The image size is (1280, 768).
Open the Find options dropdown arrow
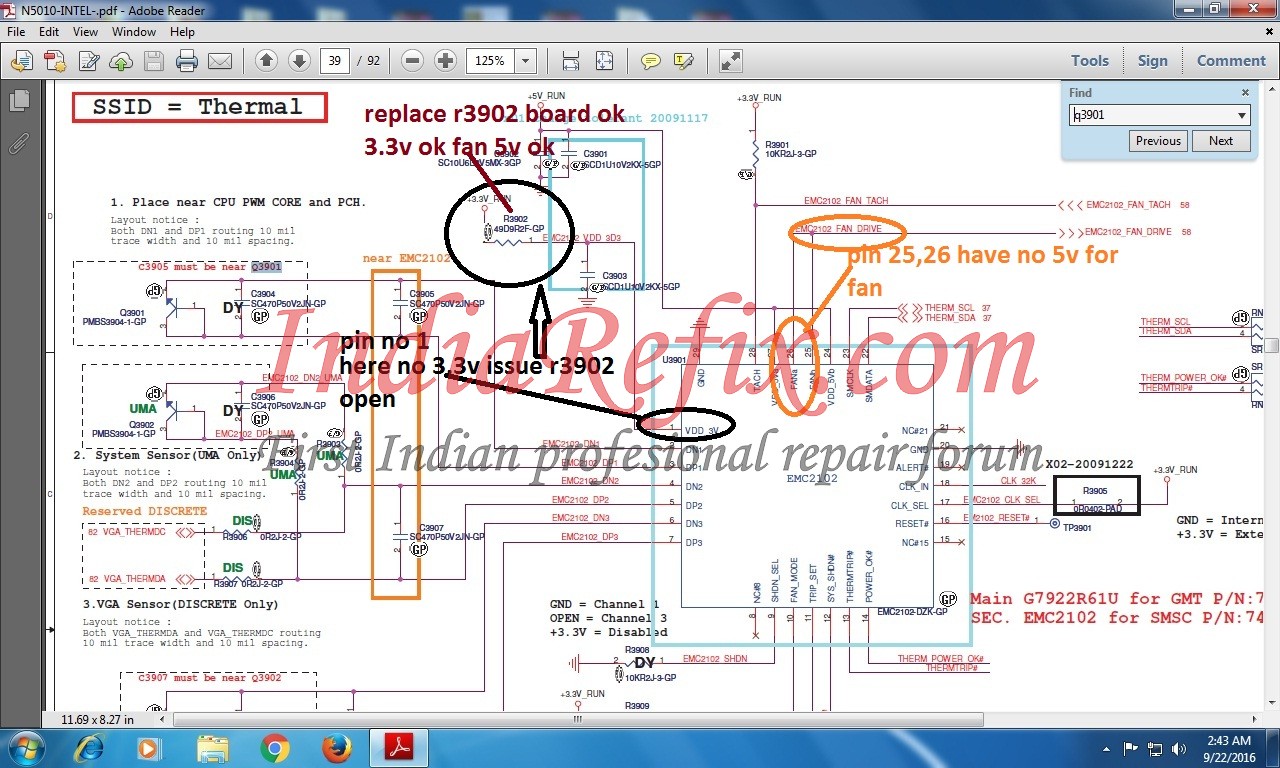click(1243, 115)
